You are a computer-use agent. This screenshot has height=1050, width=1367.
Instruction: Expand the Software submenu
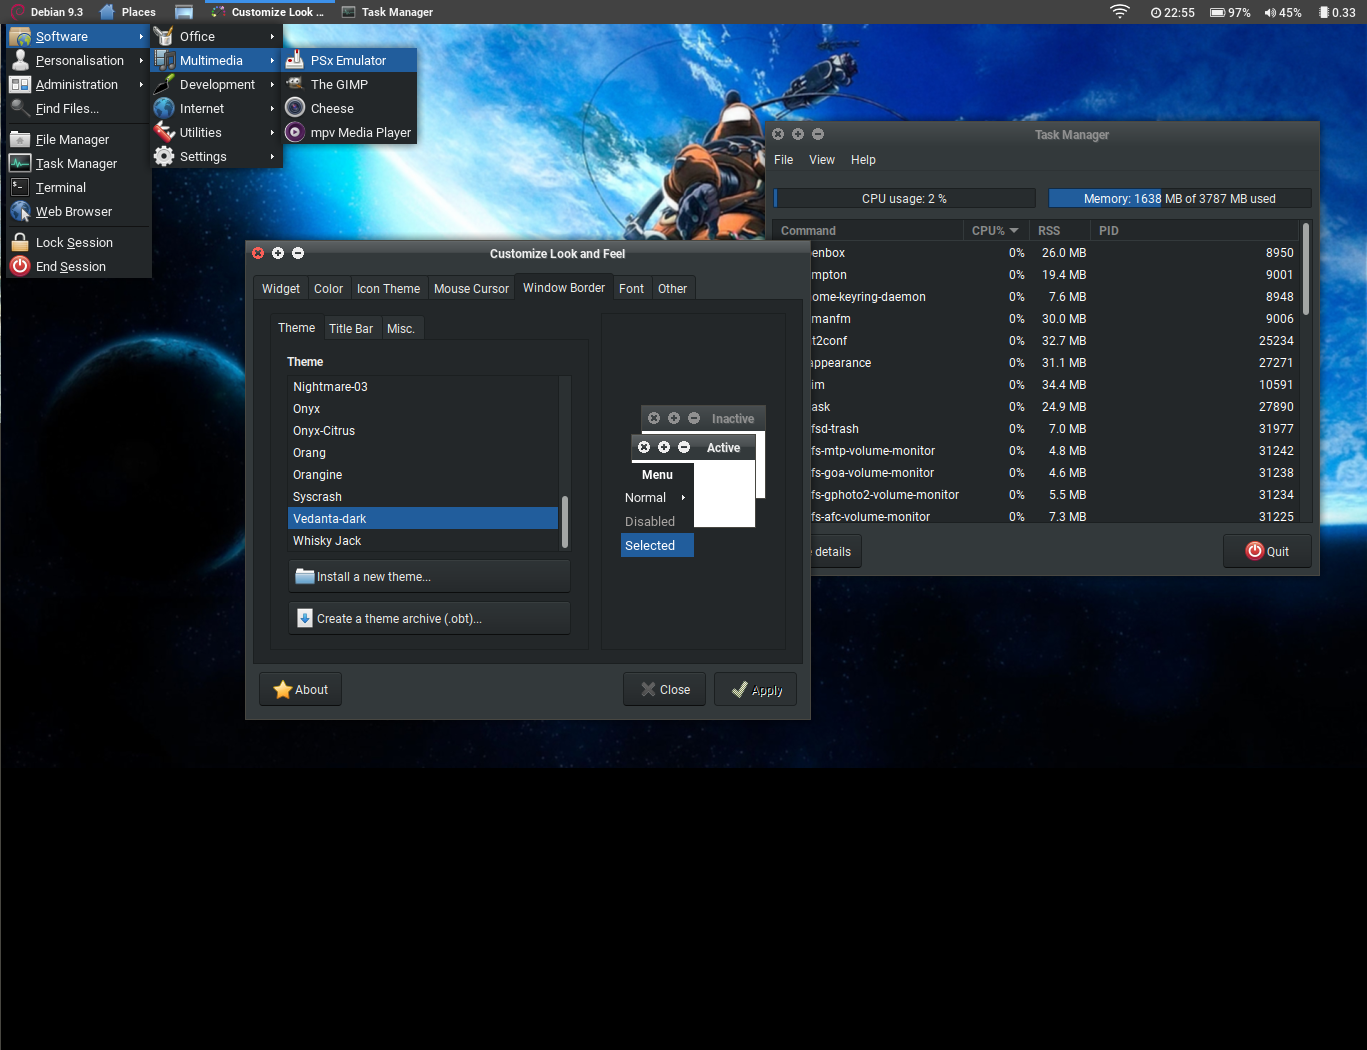pos(78,36)
